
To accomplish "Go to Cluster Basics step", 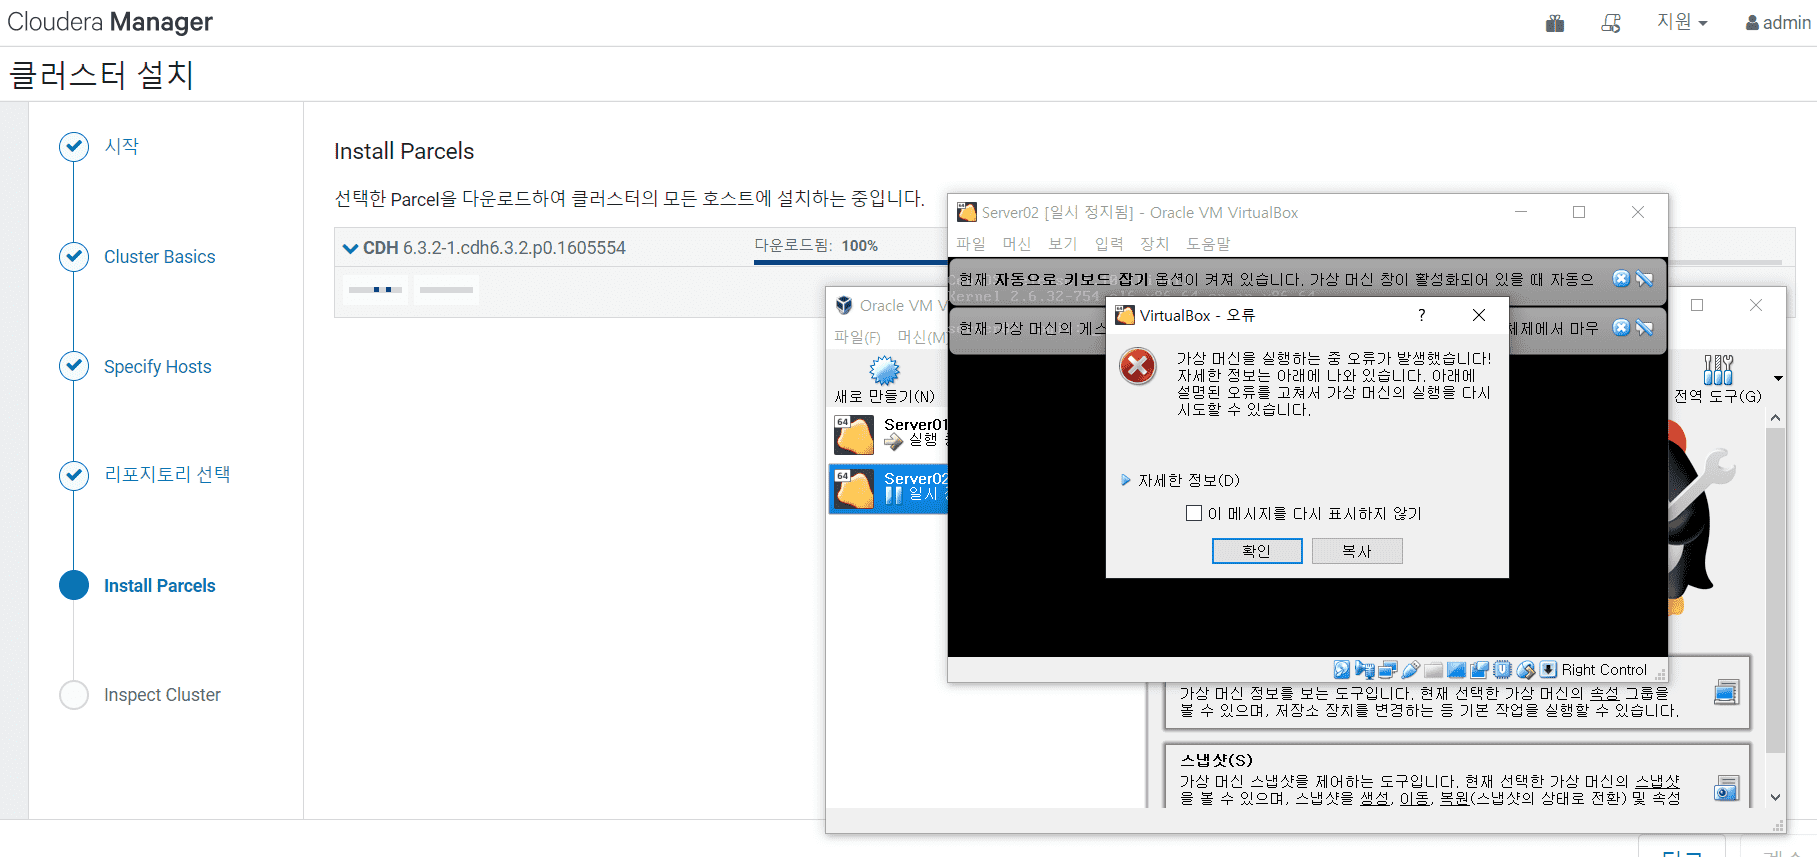I will click(x=159, y=257).
